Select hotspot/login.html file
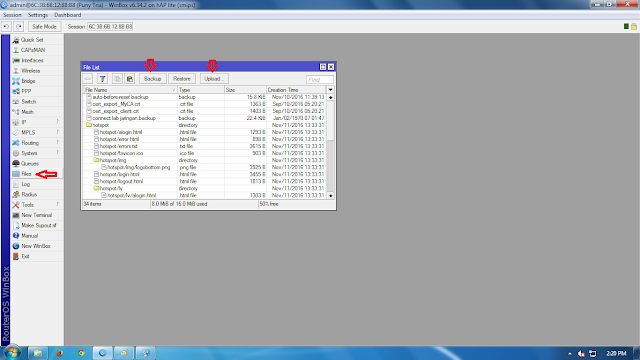Image resolution: width=640 pixels, height=360 pixels. coord(204,174)
